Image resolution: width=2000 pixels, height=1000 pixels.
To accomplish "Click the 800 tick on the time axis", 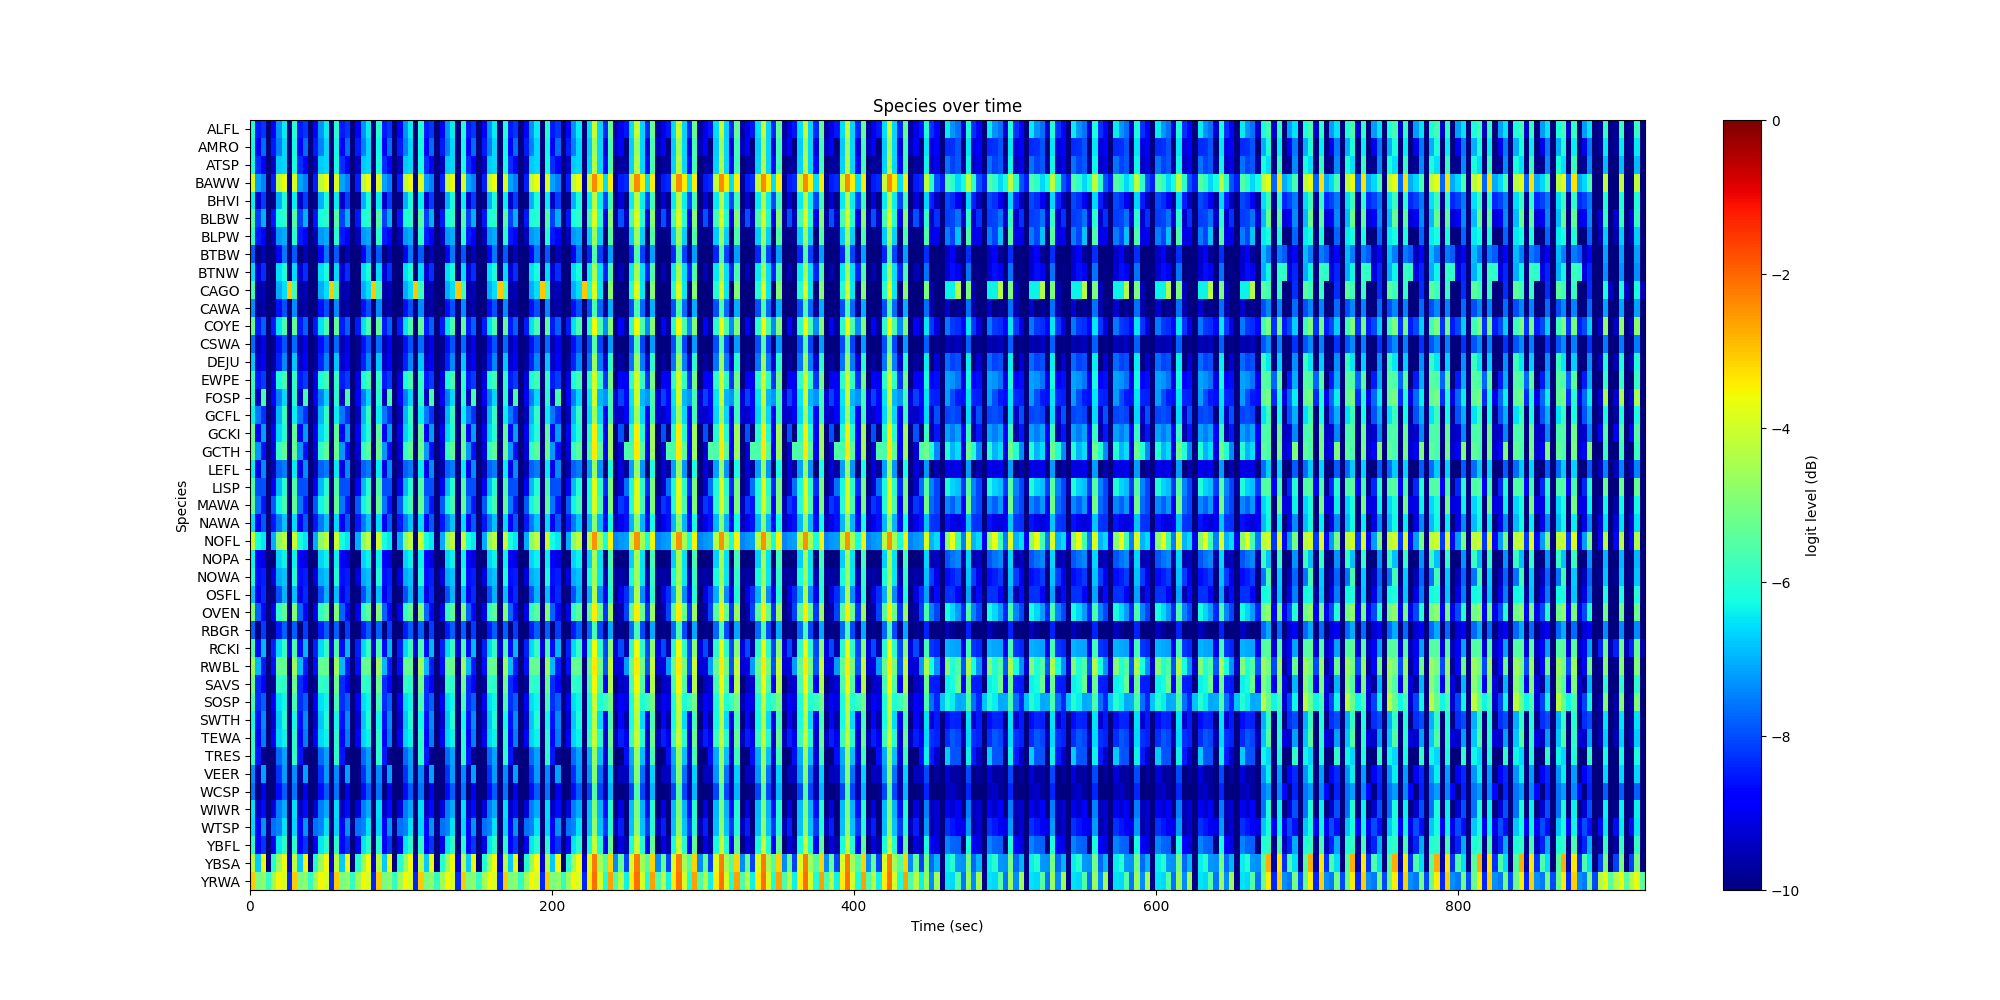I will coord(1457,906).
